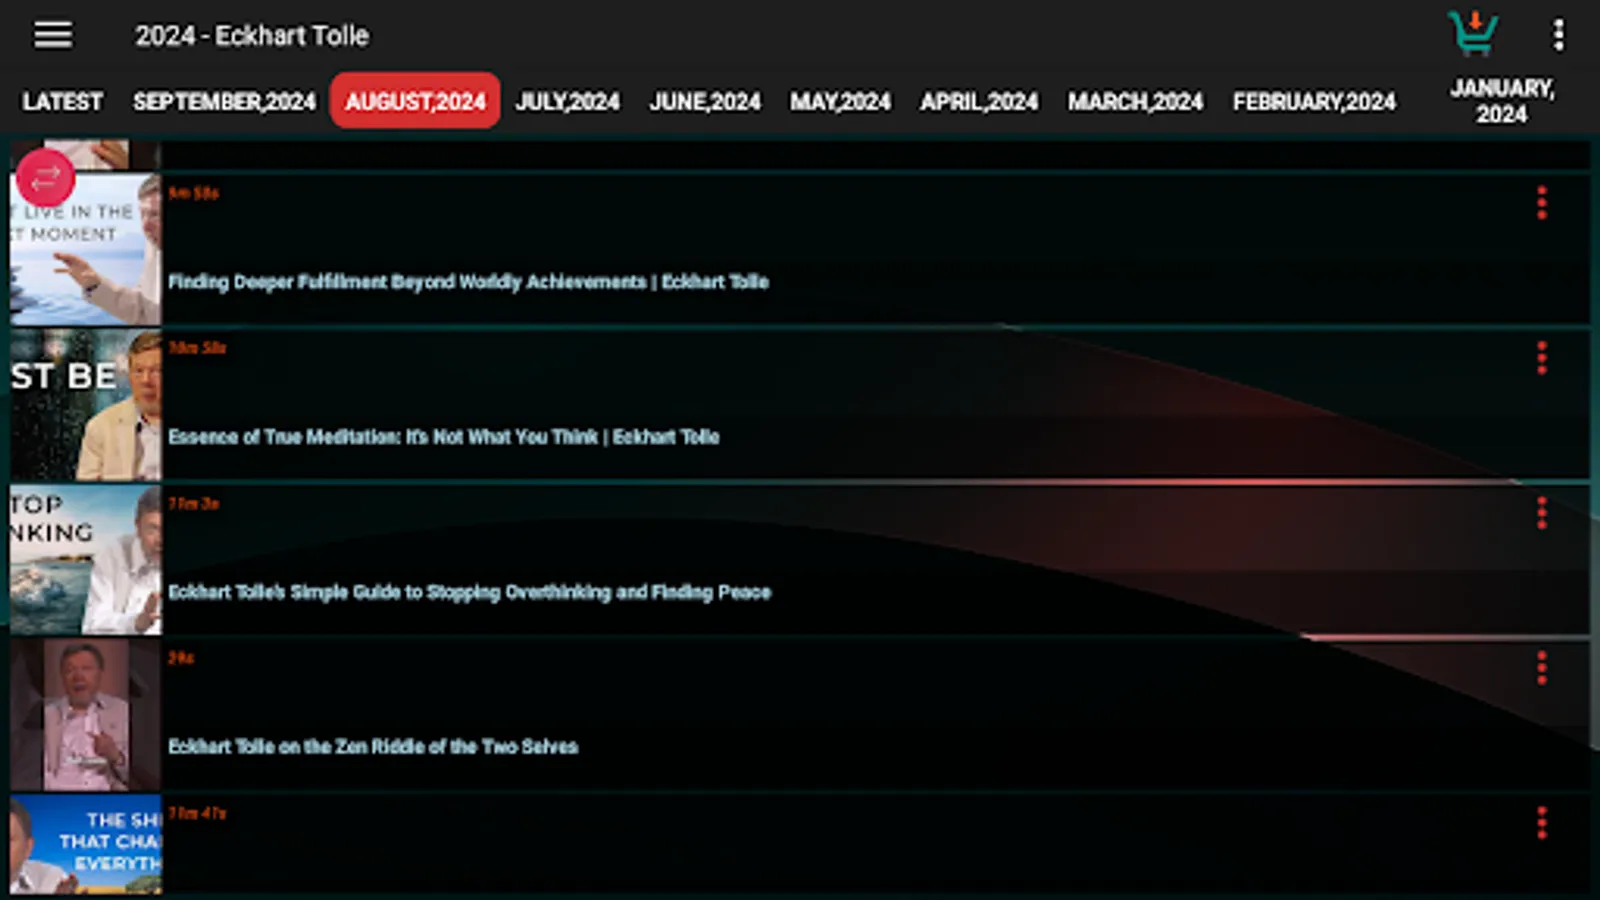Switch to the APRIL,2024 tab
The width and height of the screenshot is (1600, 900).
tap(979, 101)
